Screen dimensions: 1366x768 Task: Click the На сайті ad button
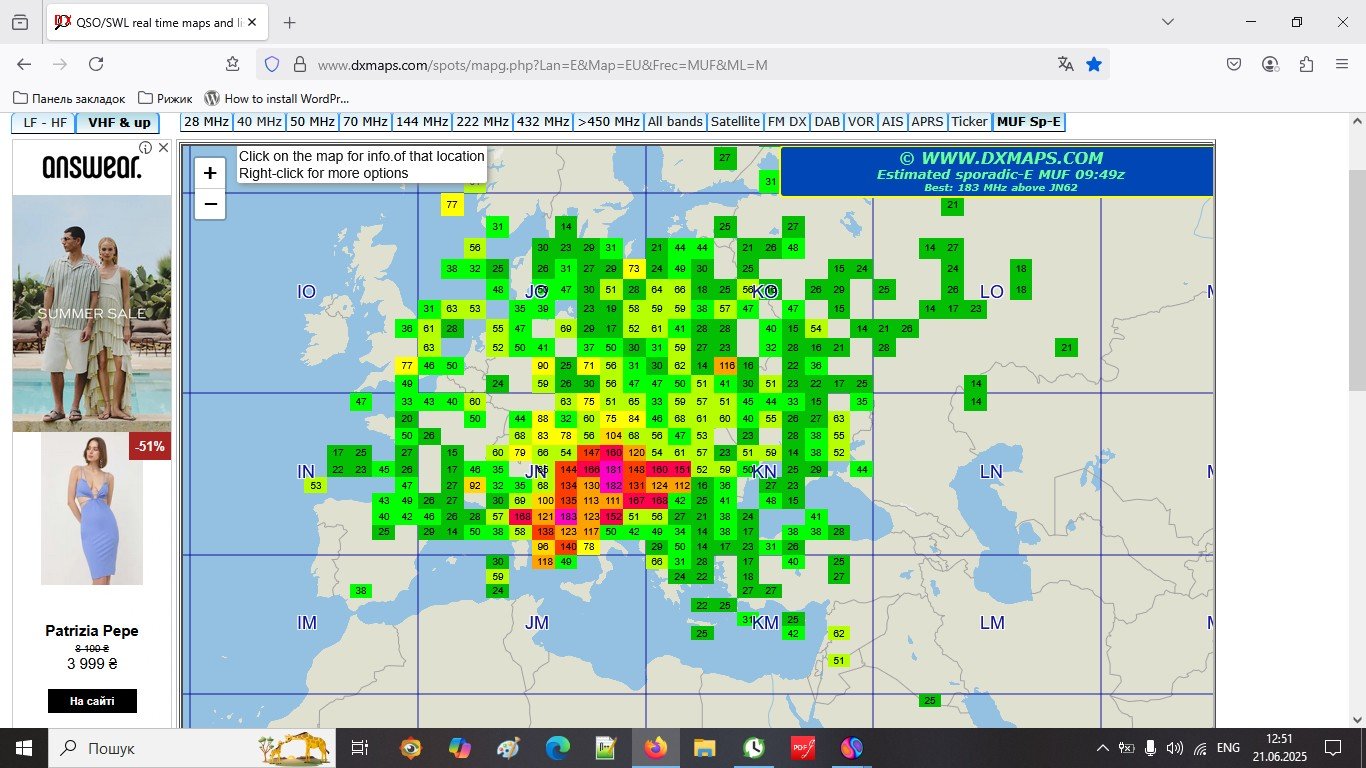tap(92, 701)
